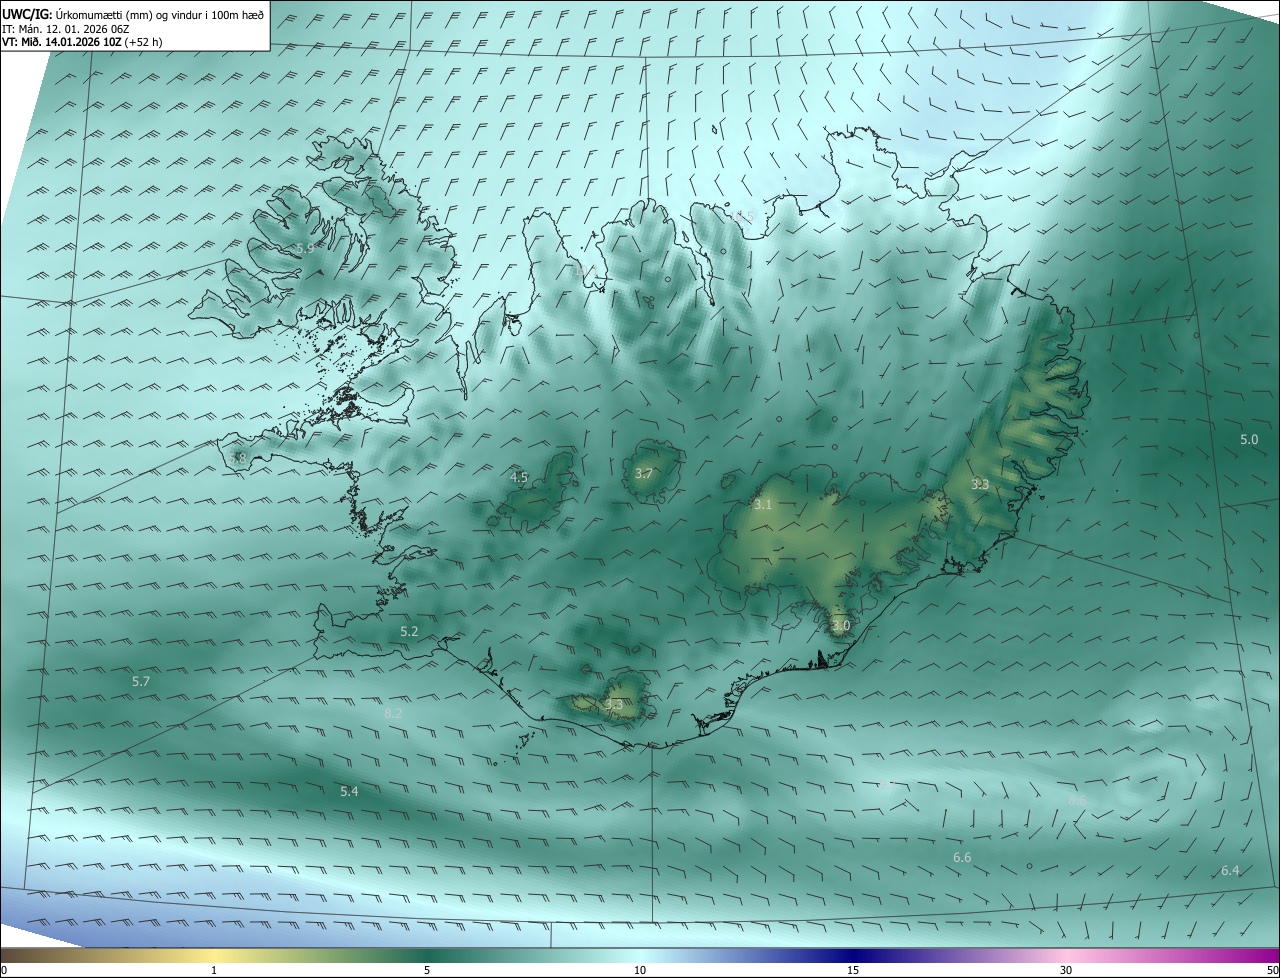Viewport: 1280px width, 978px height.
Task: Click the 3.7 value on the map
Action: (x=644, y=473)
